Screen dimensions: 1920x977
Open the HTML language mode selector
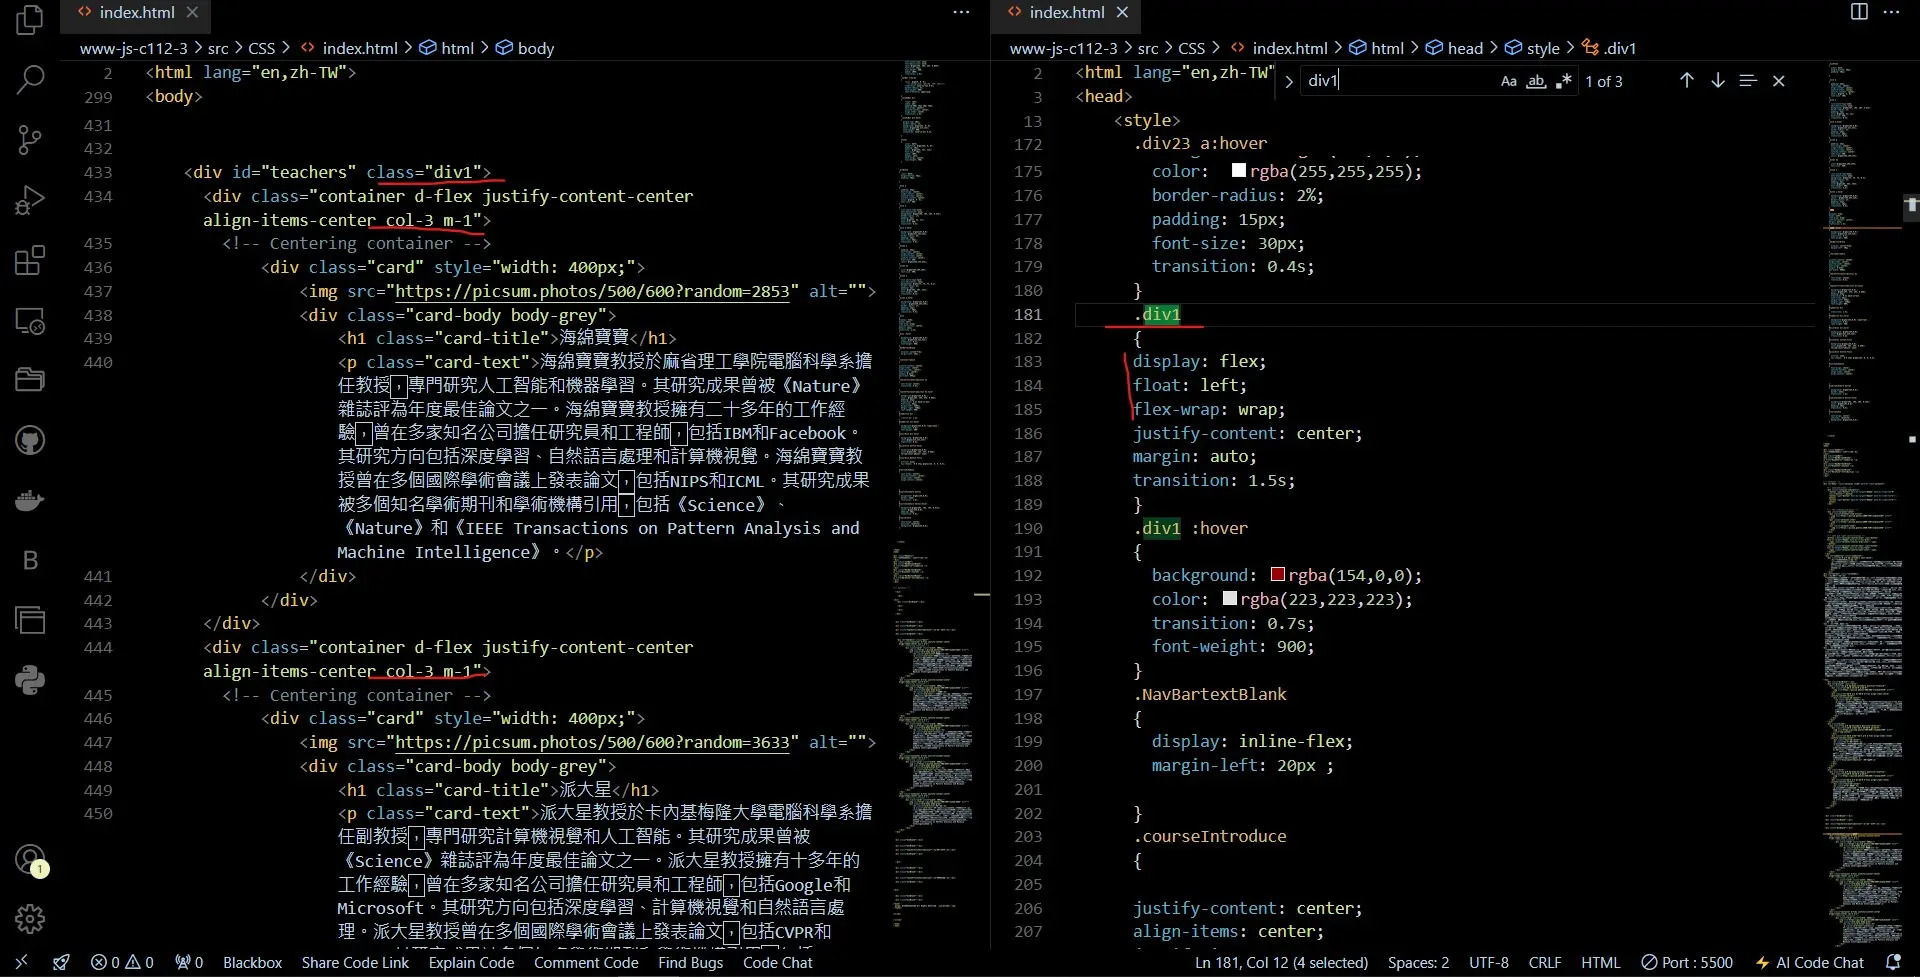(x=1600, y=963)
